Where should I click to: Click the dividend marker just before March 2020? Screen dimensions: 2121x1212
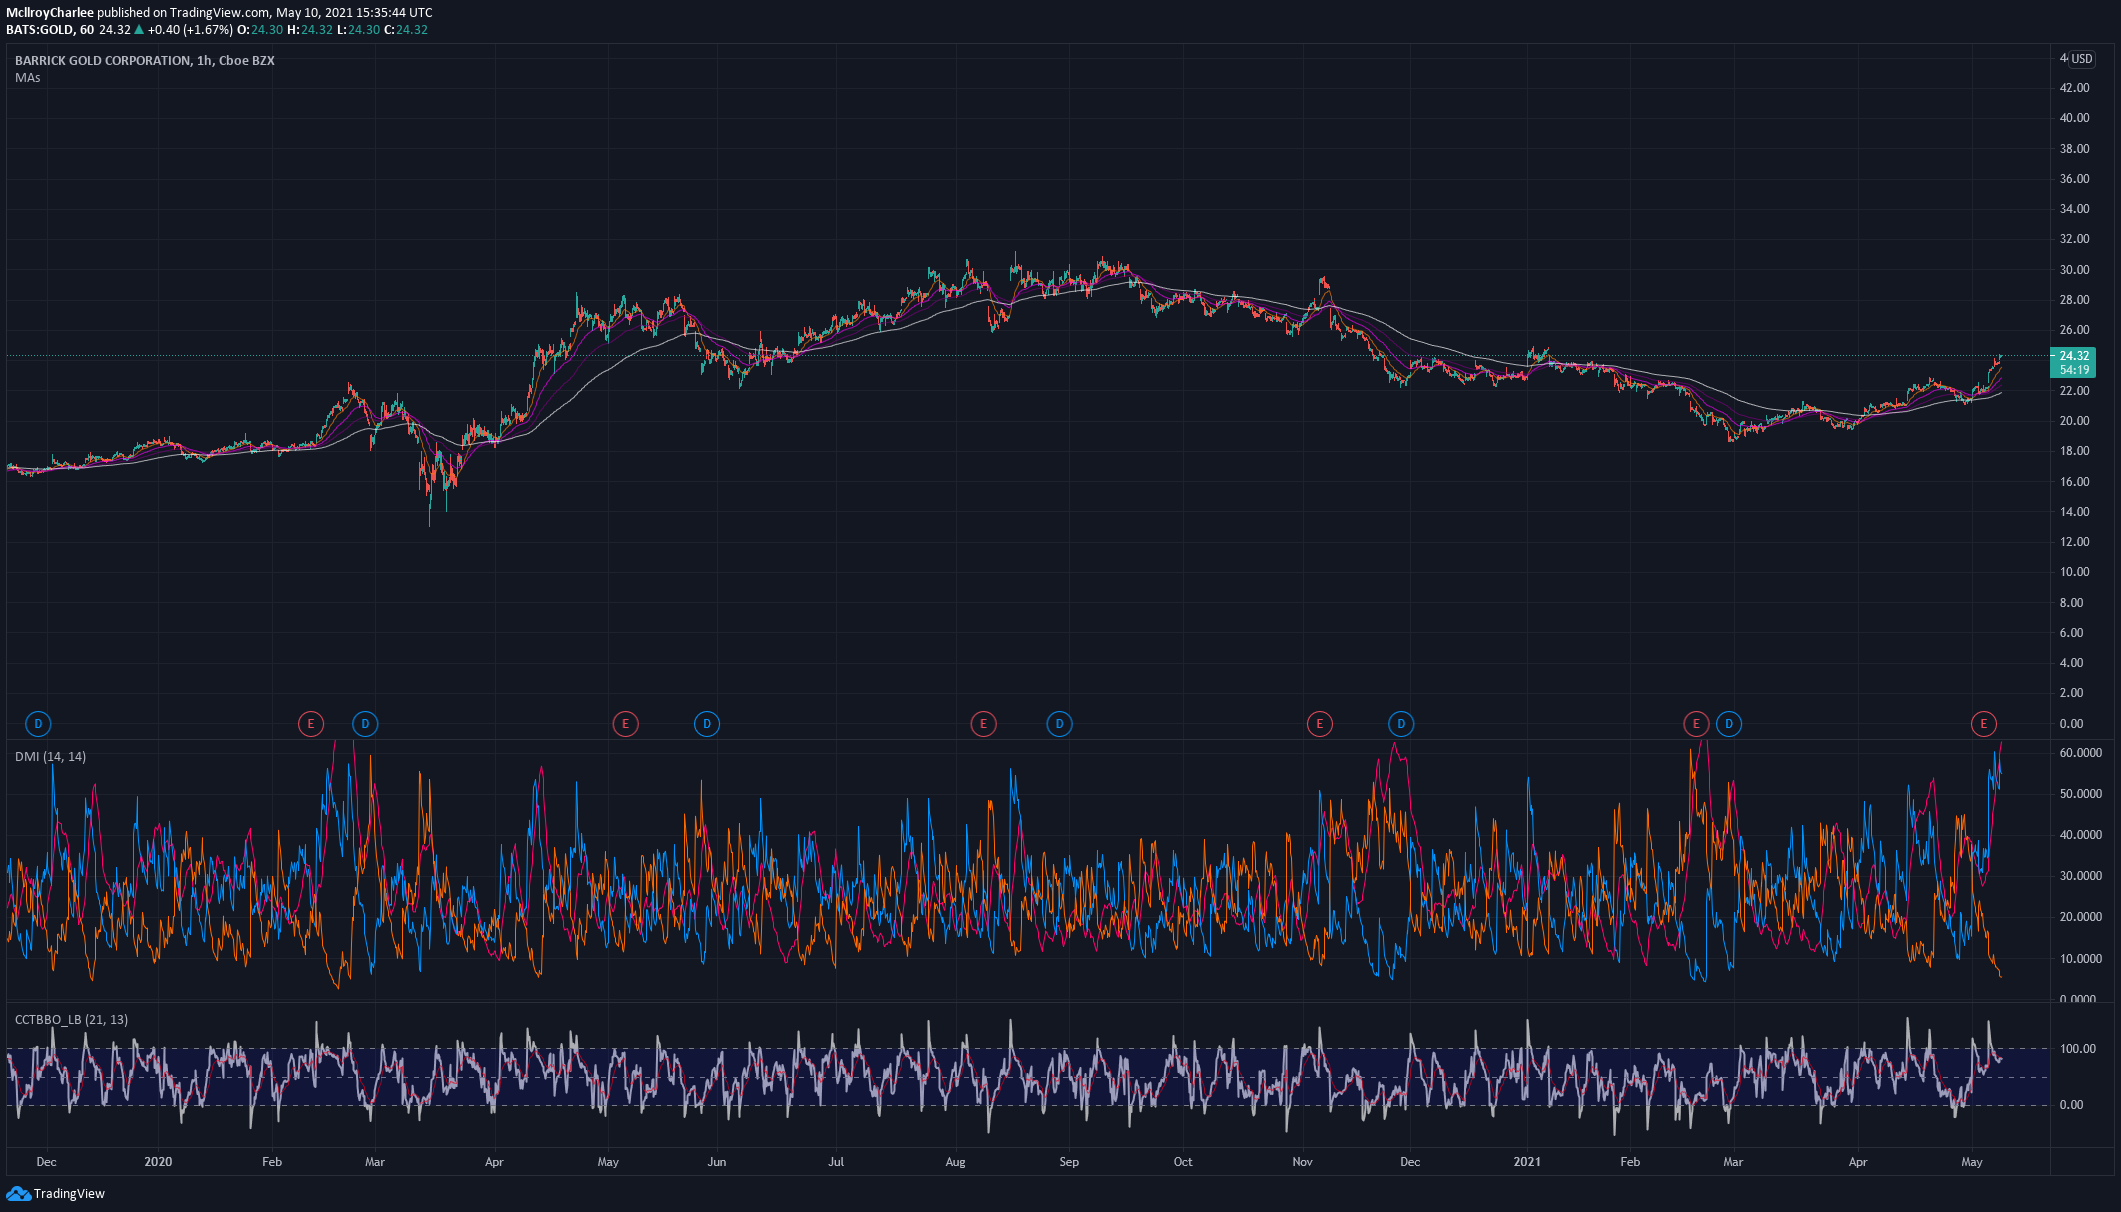tap(365, 724)
